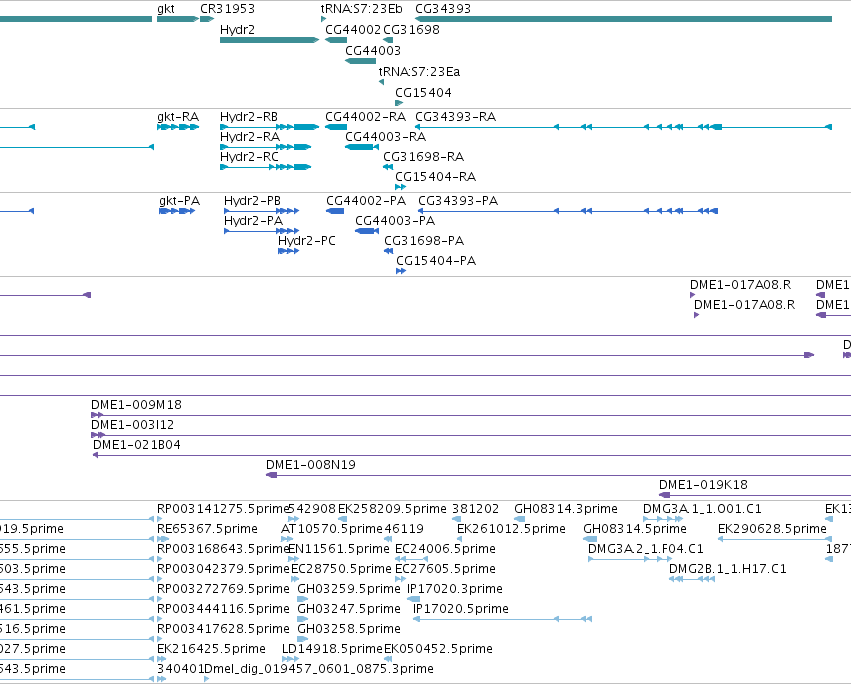
Task: Select the CG31698-PA label
Action: (x=424, y=241)
